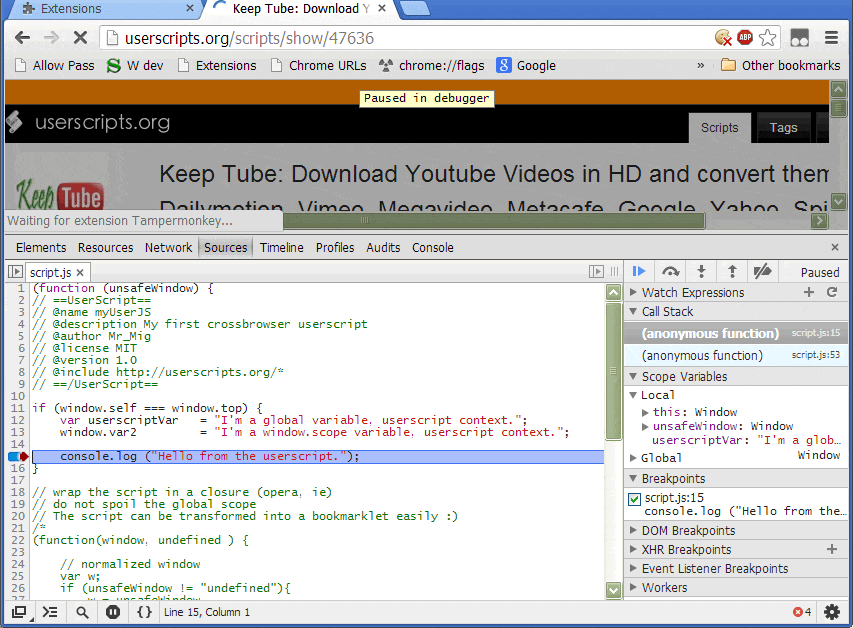853x628 pixels.
Task: Dock DevTools to separate window
Action: [20, 612]
